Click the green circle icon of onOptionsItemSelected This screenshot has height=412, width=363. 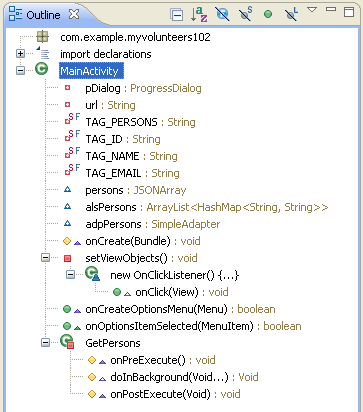tap(67, 326)
